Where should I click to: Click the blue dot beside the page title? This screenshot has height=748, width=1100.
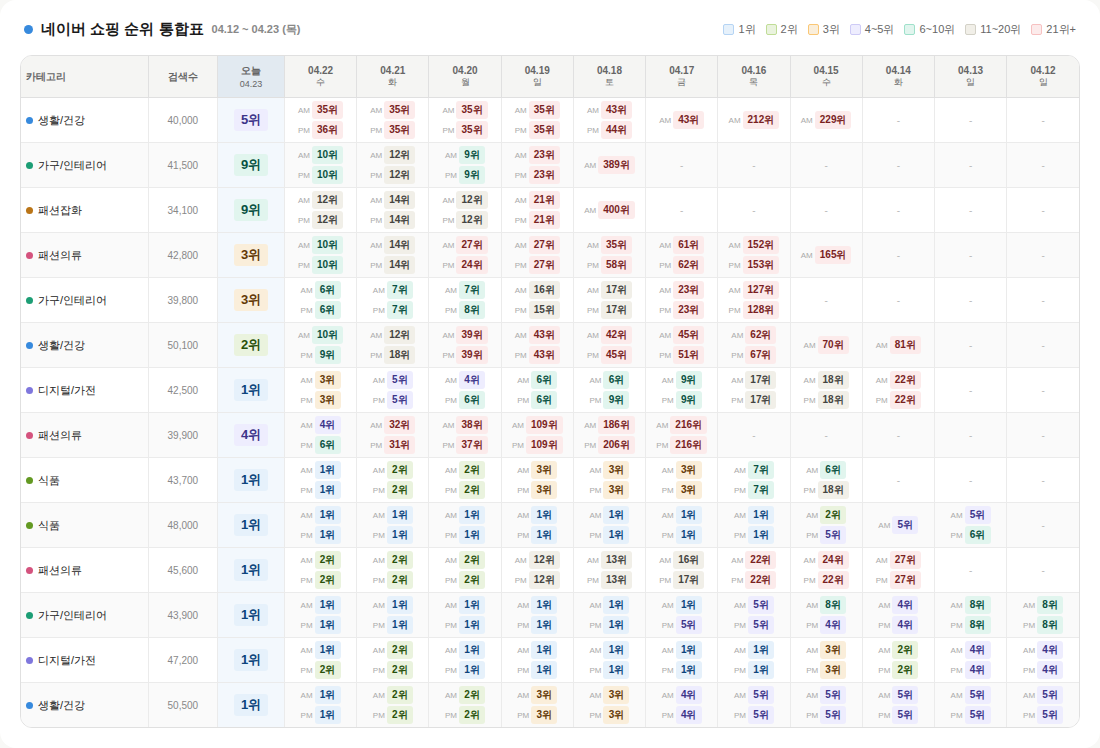(28, 29)
